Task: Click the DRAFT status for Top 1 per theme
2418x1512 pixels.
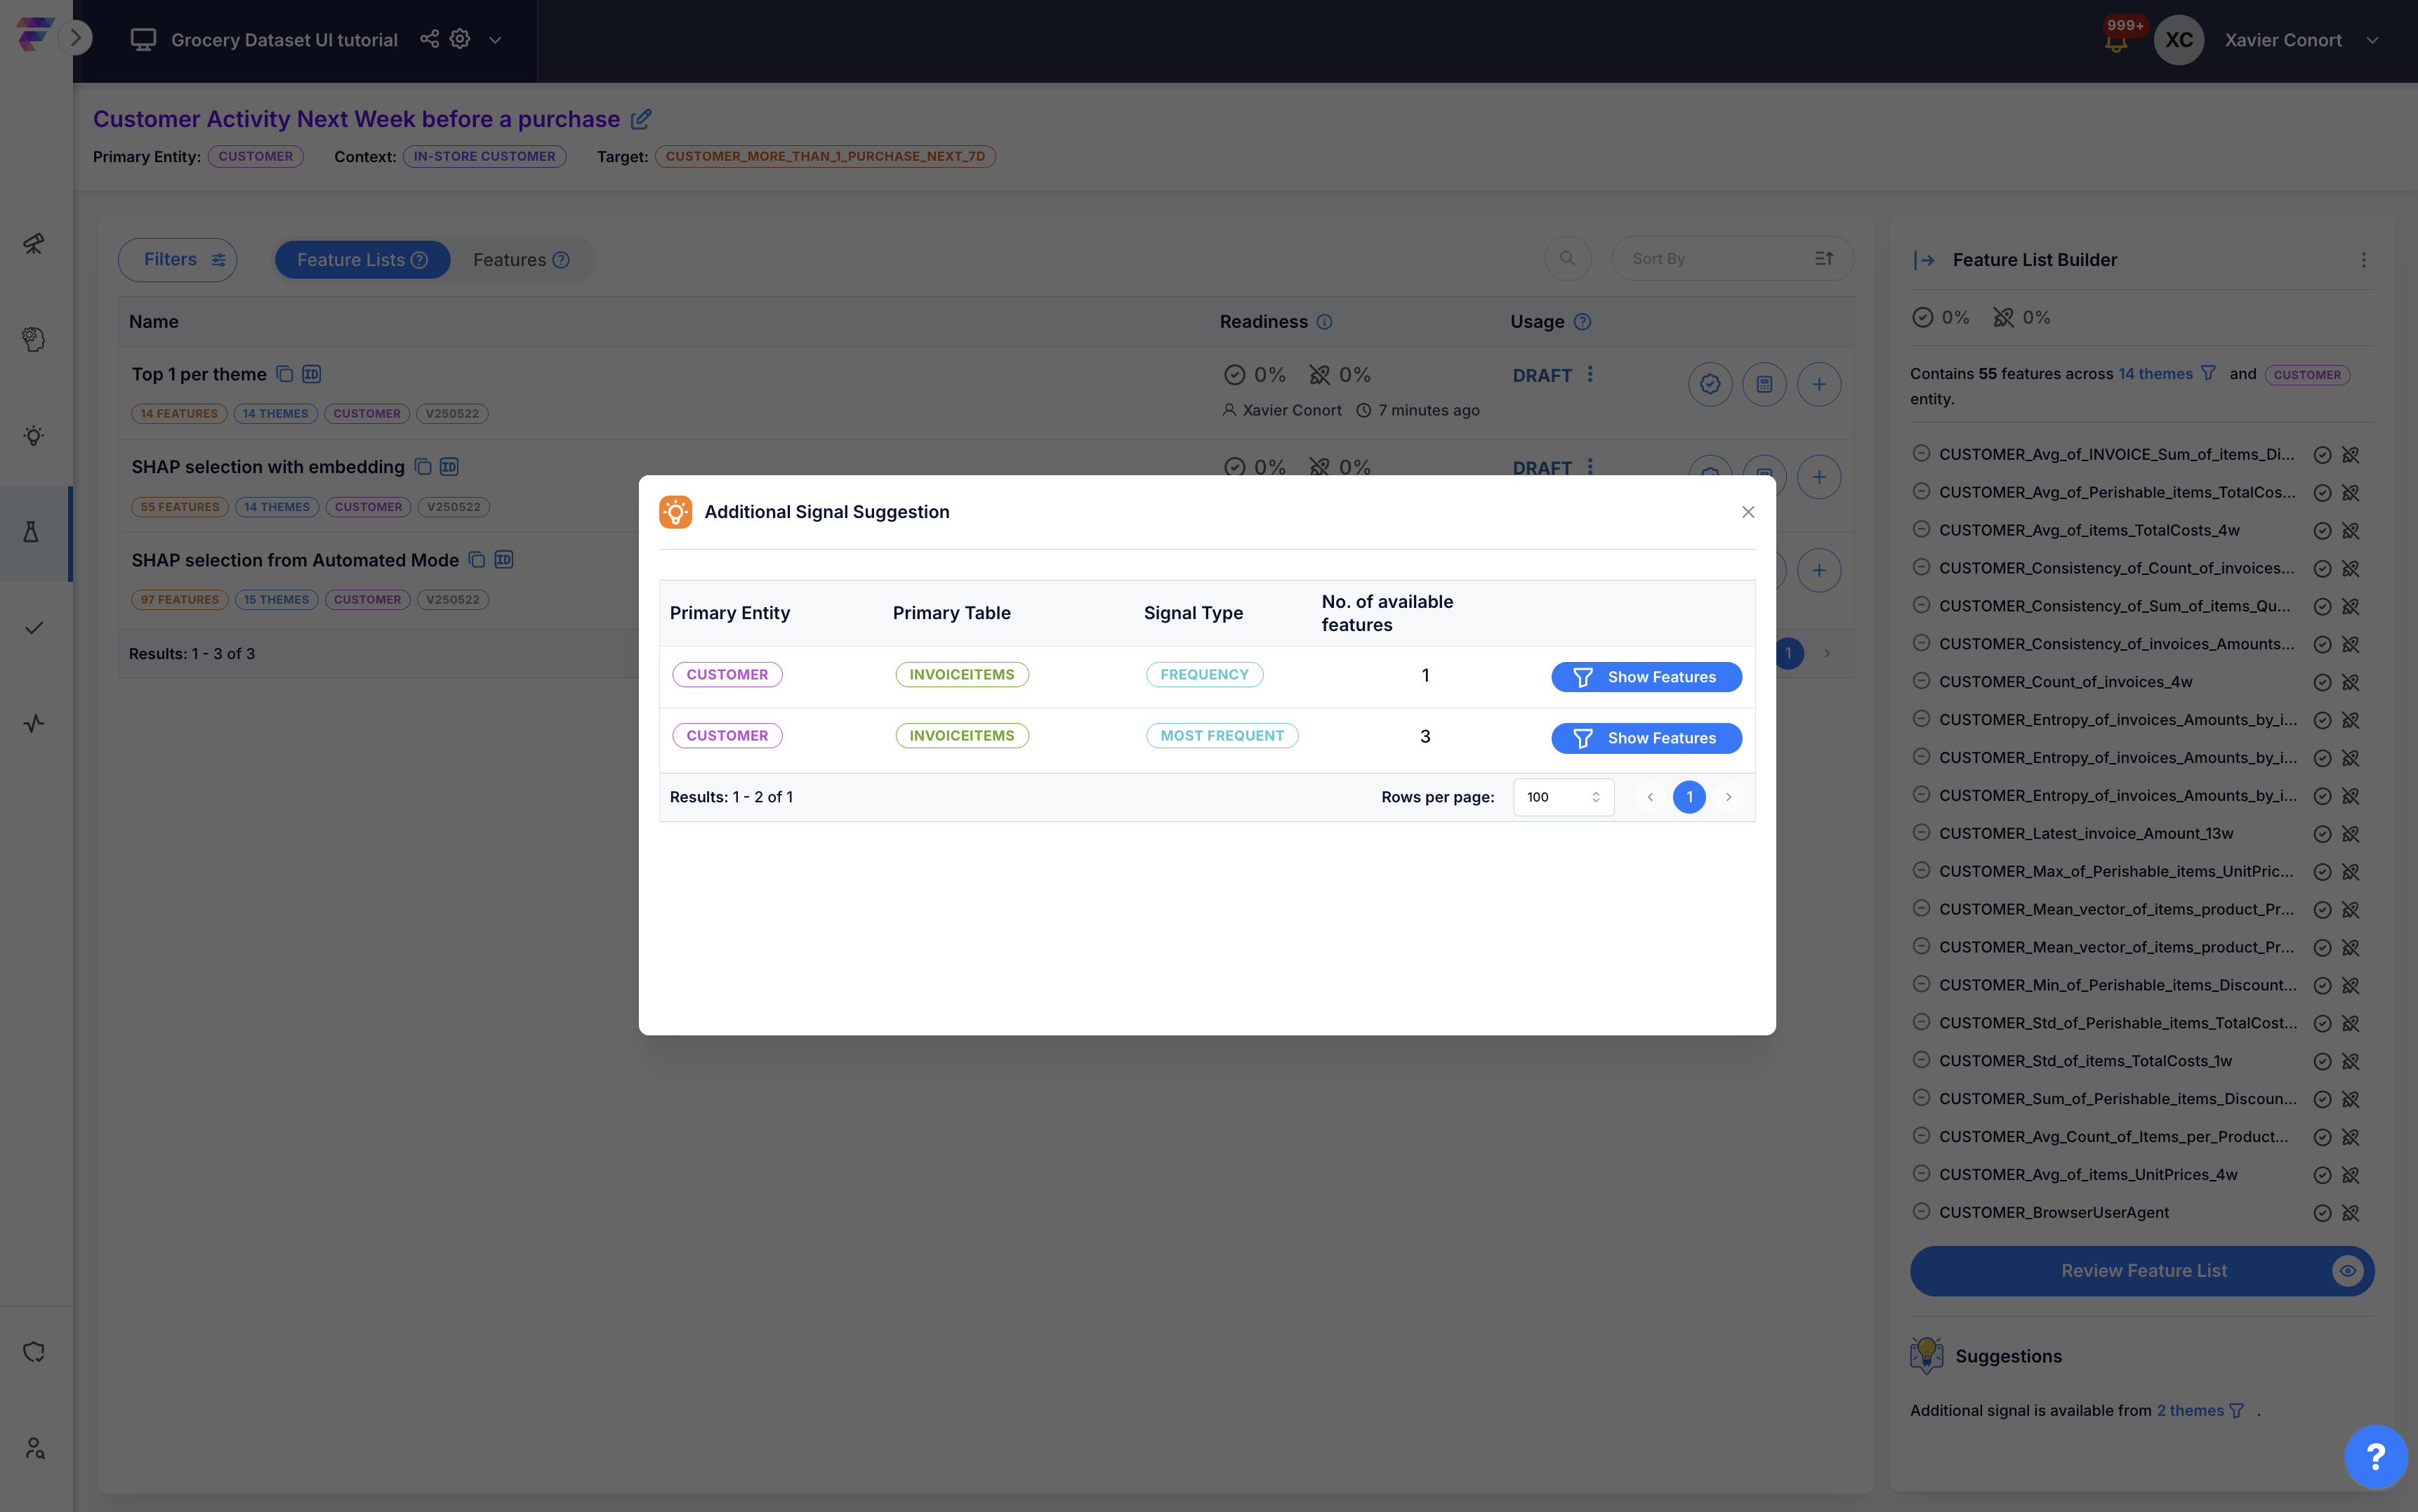Action: point(1542,375)
